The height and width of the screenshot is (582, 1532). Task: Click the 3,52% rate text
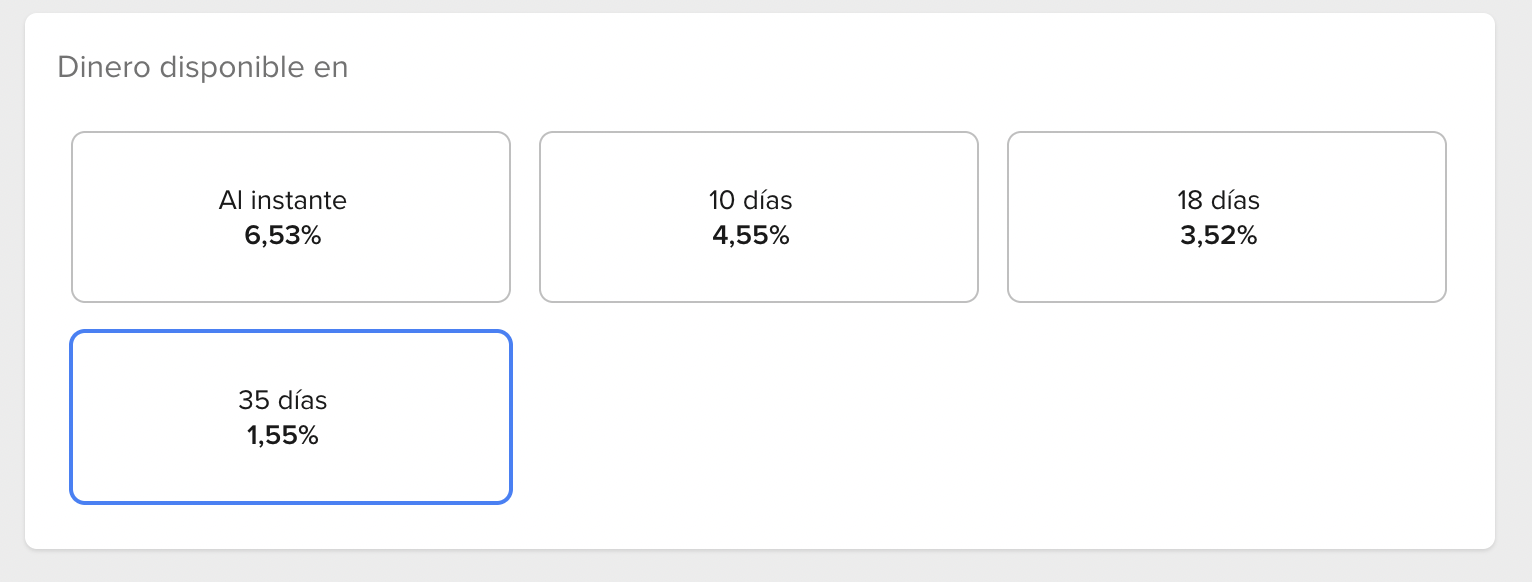[x=1219, y=236]
